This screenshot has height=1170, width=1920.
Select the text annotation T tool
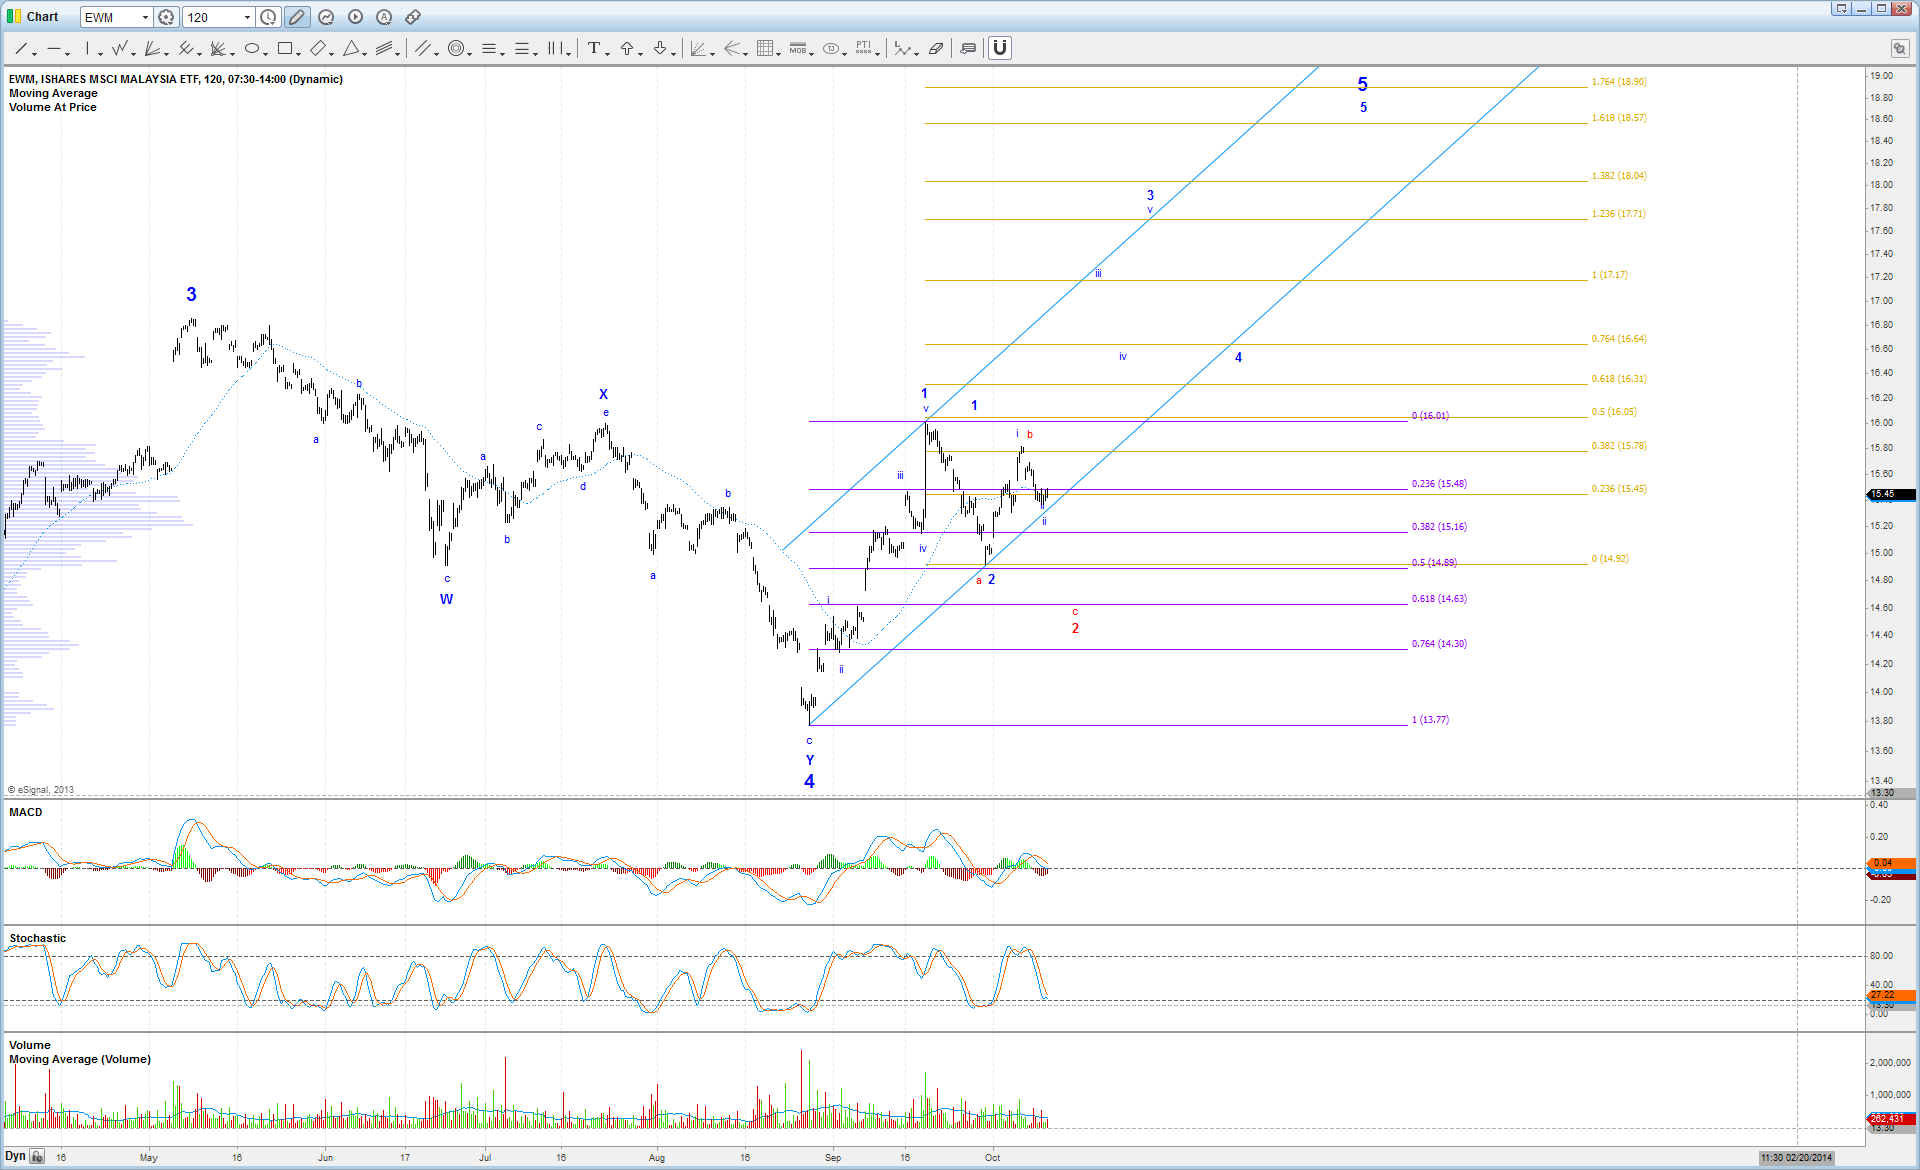coord(594,48)
